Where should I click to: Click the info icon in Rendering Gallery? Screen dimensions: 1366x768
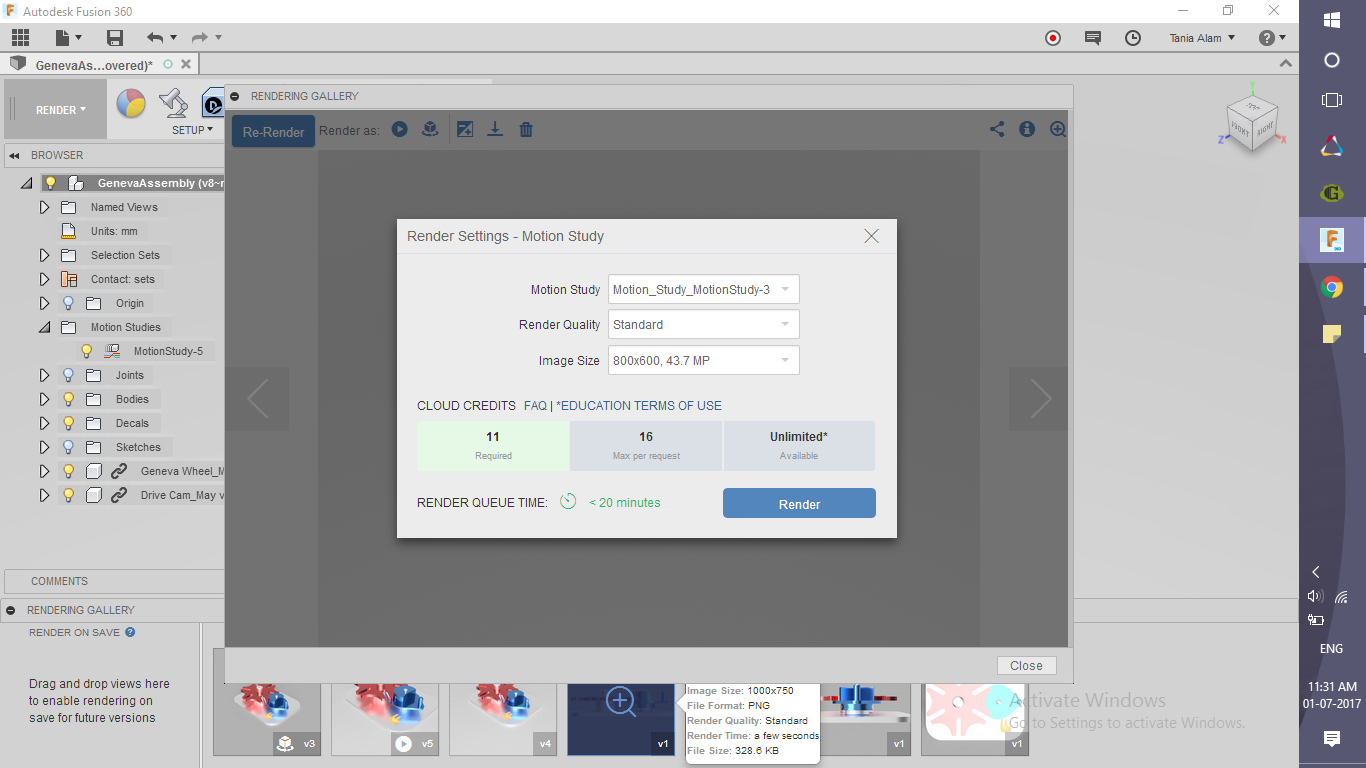click(1027, 129)
